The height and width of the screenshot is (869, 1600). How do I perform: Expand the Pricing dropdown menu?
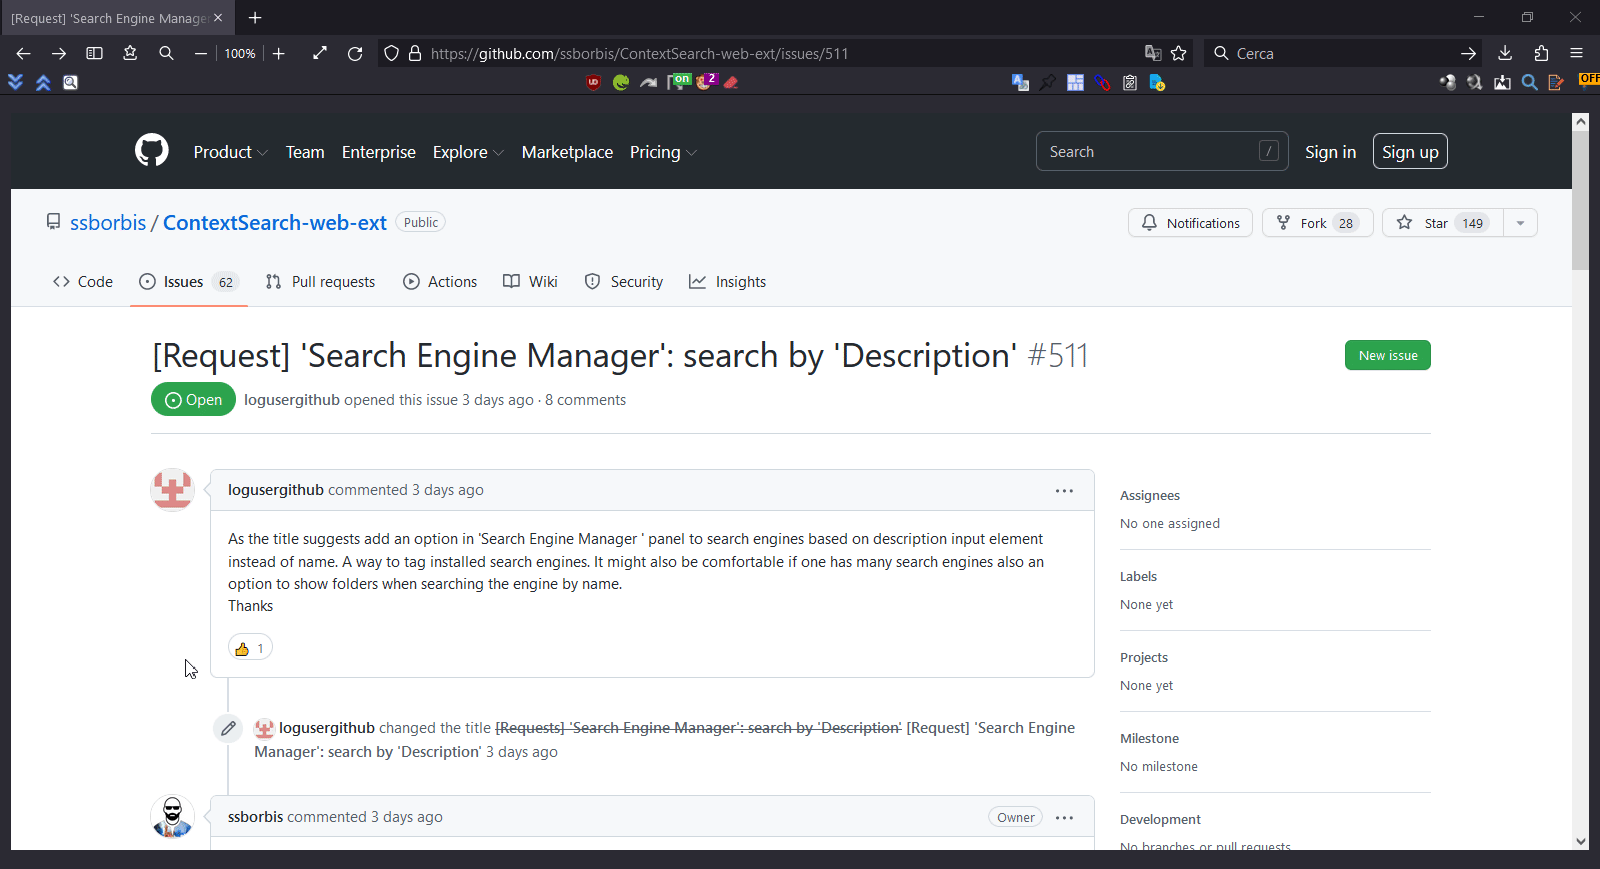(663, 152)
